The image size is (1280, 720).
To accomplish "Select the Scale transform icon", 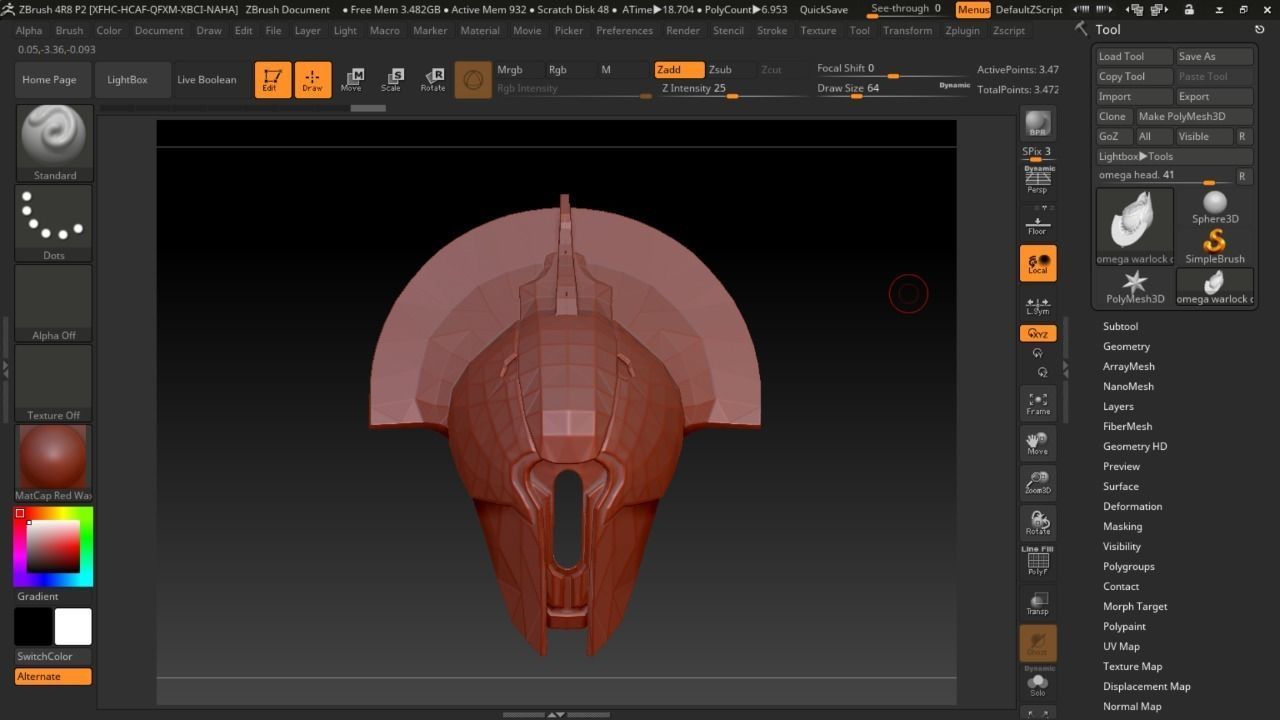I will tap(391, 80).
